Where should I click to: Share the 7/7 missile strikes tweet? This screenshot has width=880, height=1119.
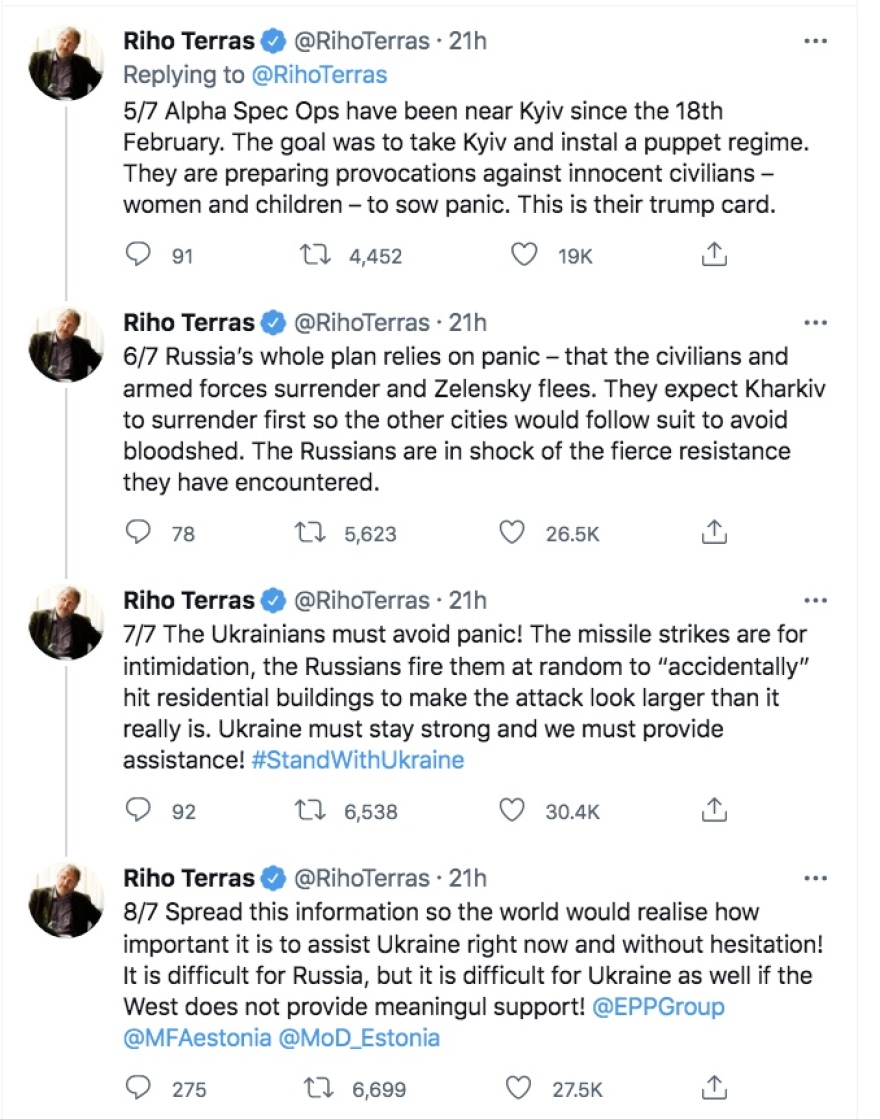[x=713, y=811]
